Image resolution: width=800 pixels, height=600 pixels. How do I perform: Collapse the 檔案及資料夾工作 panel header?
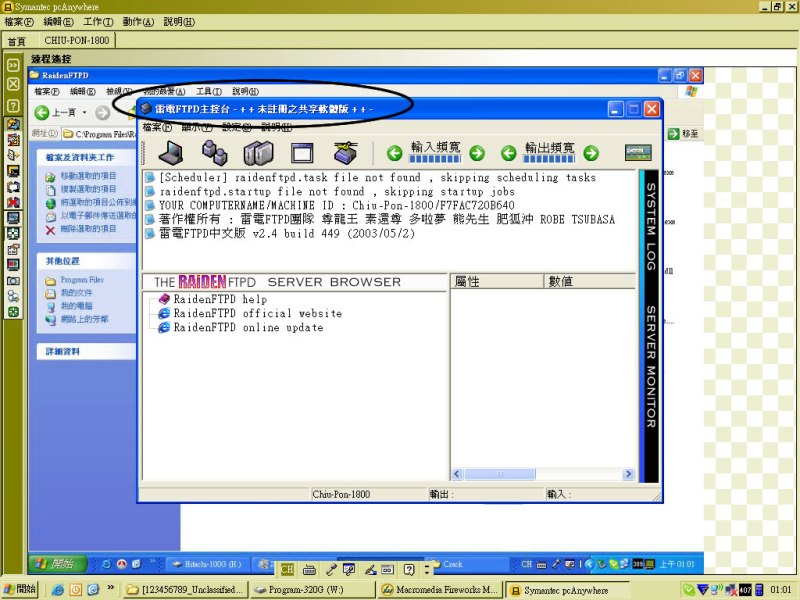click(x=87, y=157)
